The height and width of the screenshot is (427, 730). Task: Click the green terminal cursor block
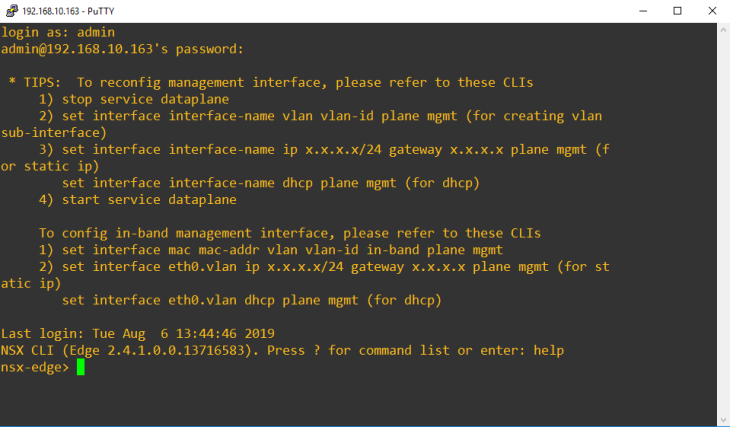click(81, 367)
